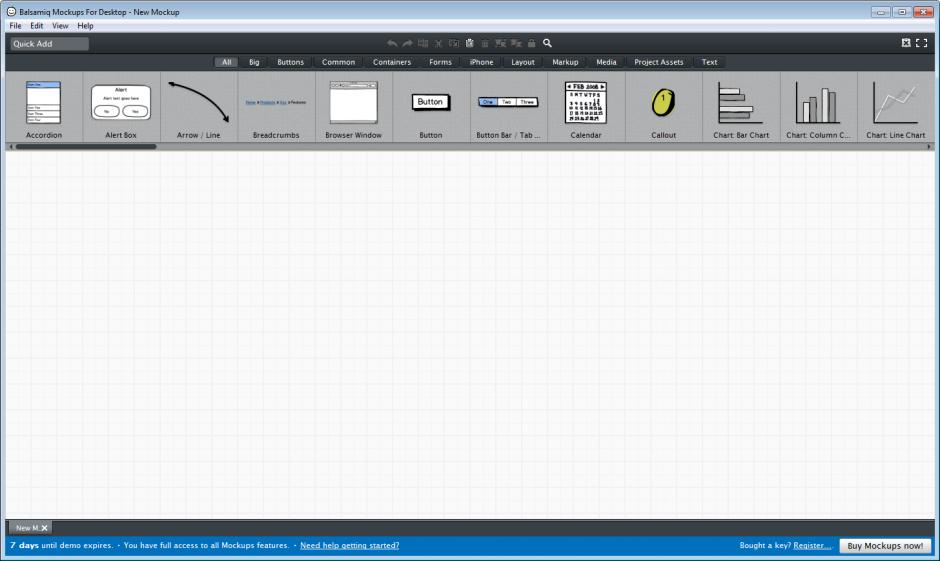940x561 pixels.
Task: Open the Markup category
Action: (x=565, y=62)
